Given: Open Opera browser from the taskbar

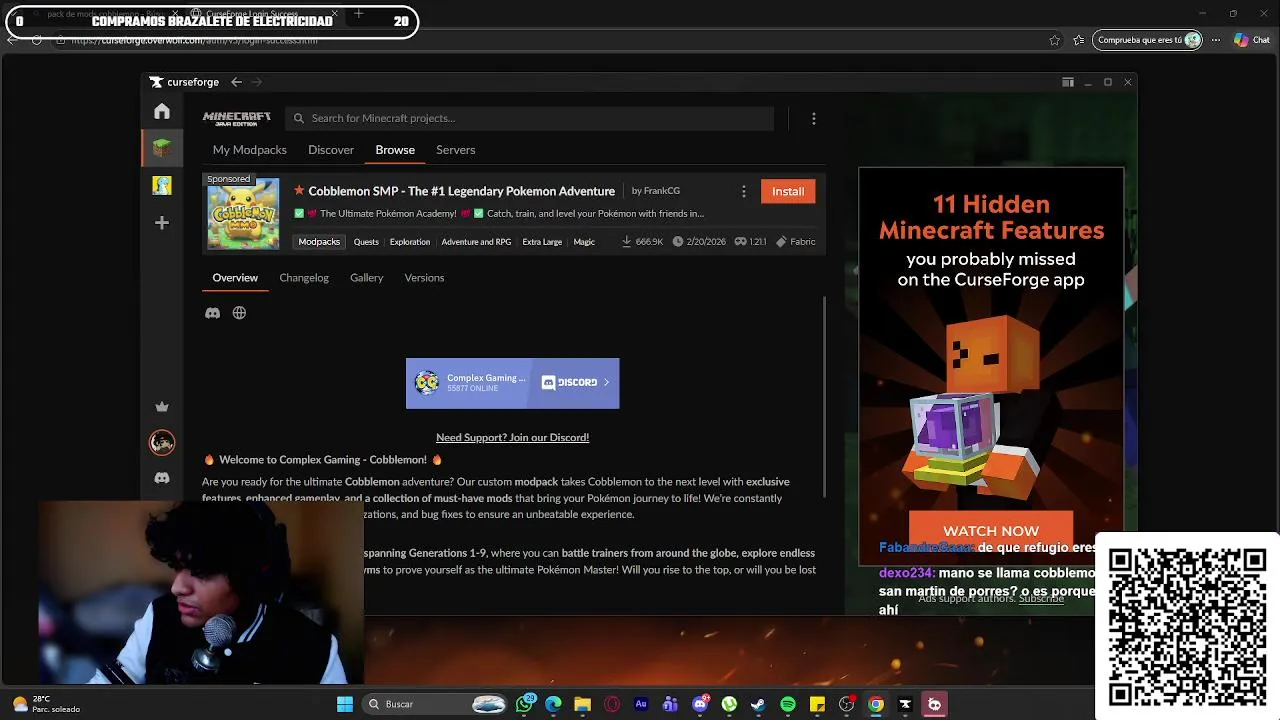Looking at the screenshot, I should 612,704.
